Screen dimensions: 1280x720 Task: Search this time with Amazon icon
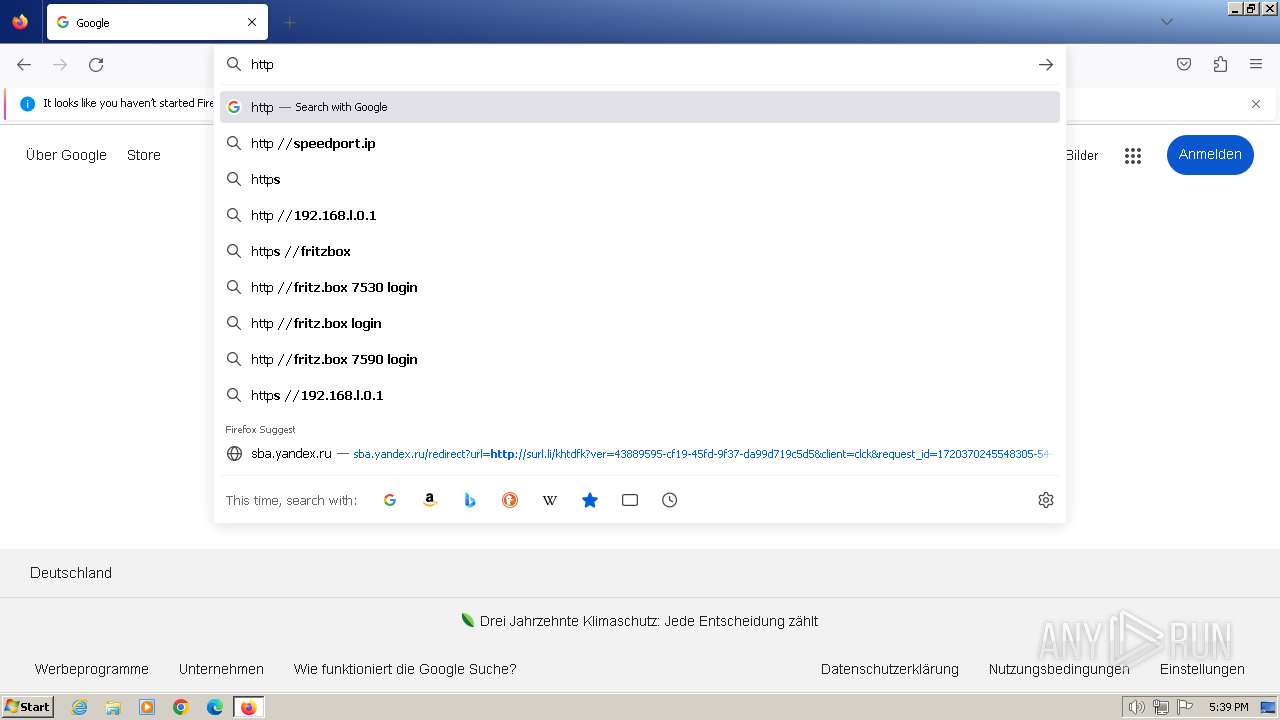click(x=430, y=500)
